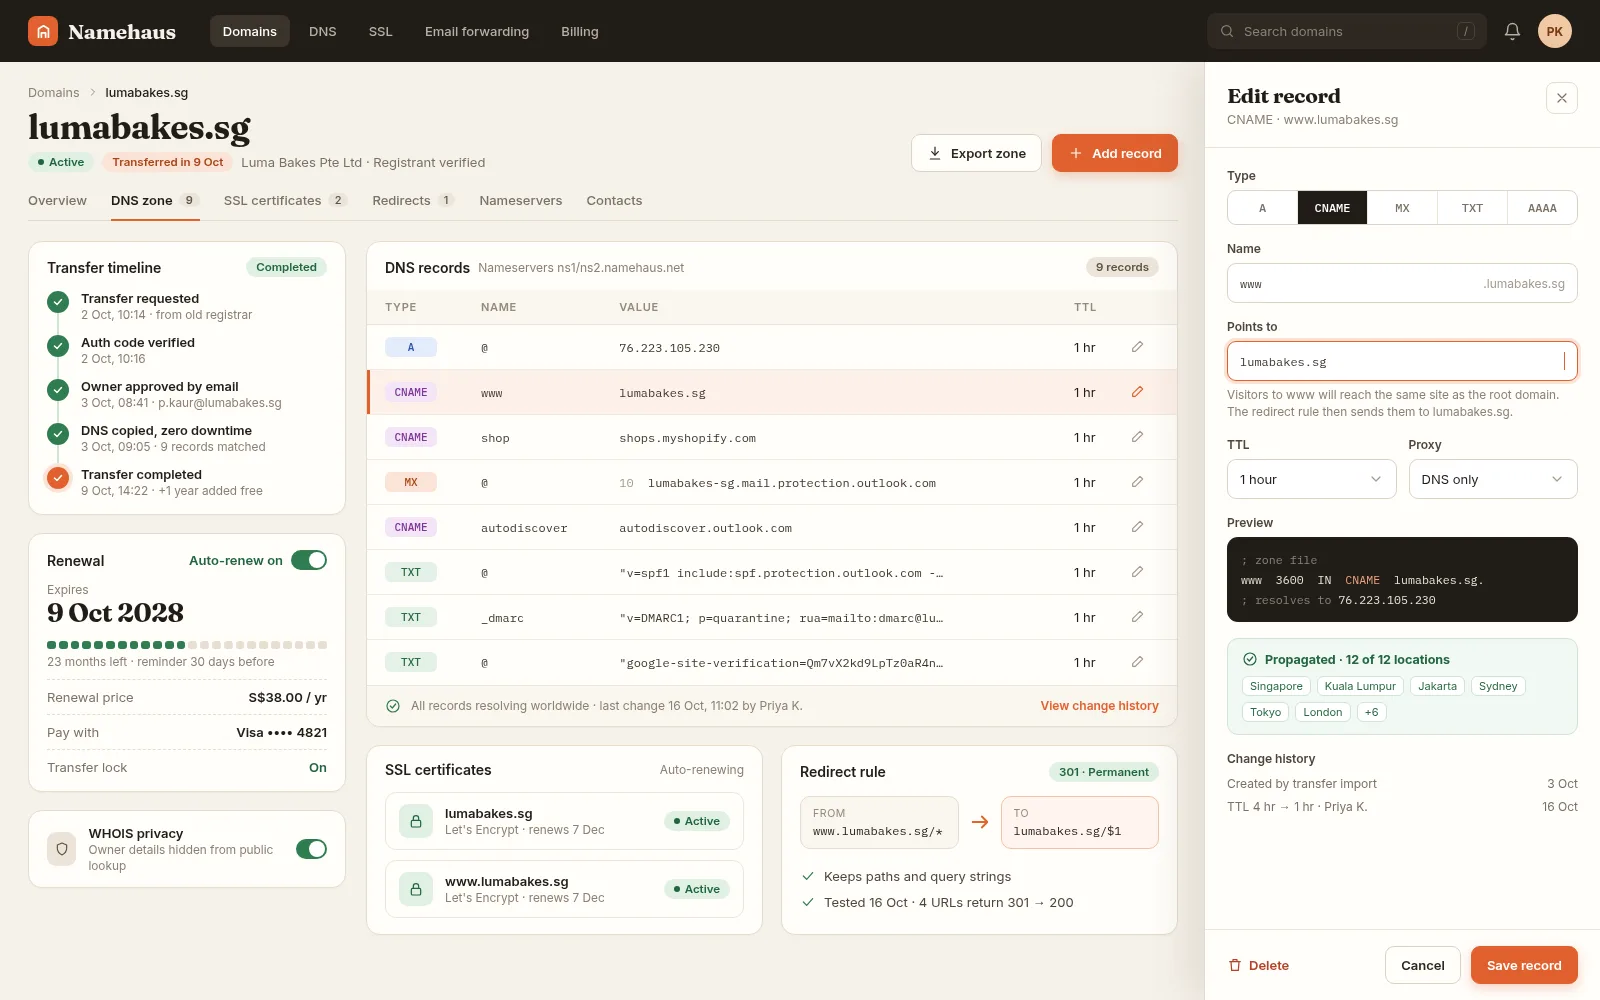This screenshot has height=1000, width=1600.
Task: Click the Transfer completed step marker
Action: click(x=58, y=478)
